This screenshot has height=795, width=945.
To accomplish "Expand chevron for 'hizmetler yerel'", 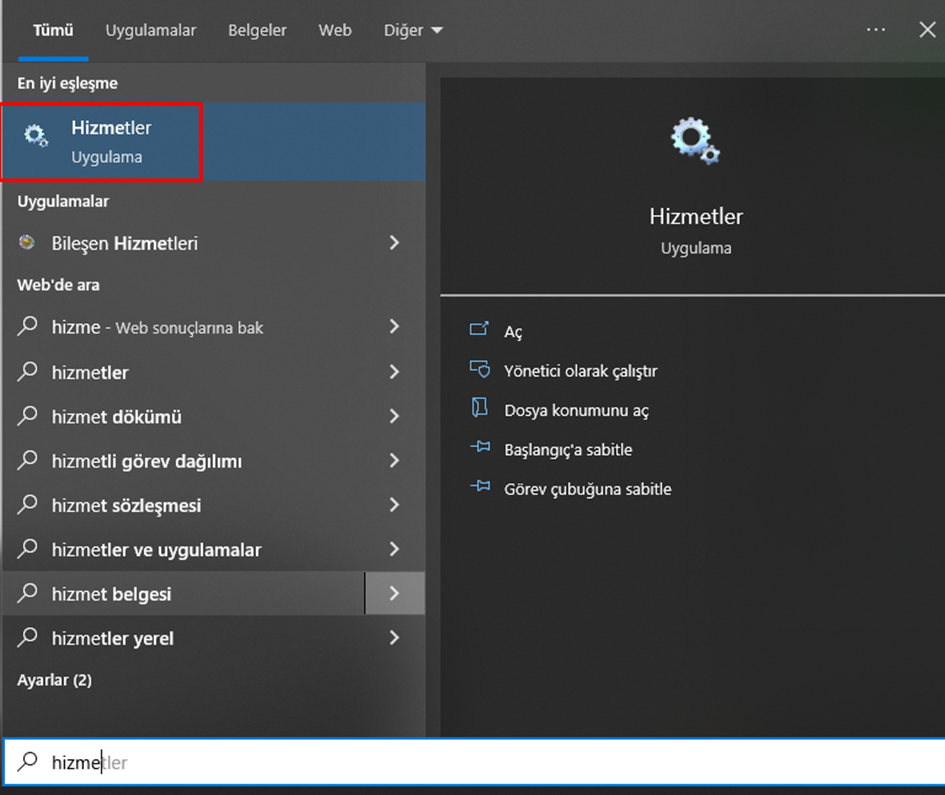I will pyautogui.click(x=394, y=638).
